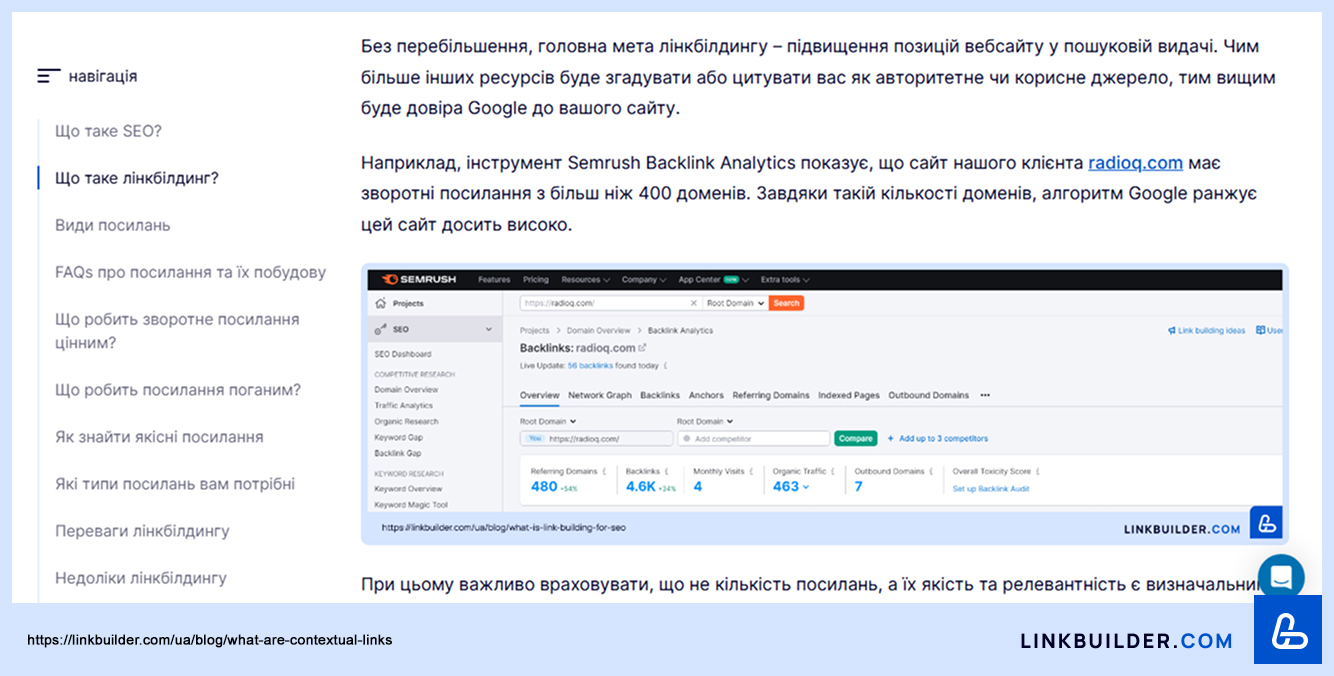1334x676 pixels.
Task: Open FAQs про посилання та їх побудову
Action: [x=191, y=272]
